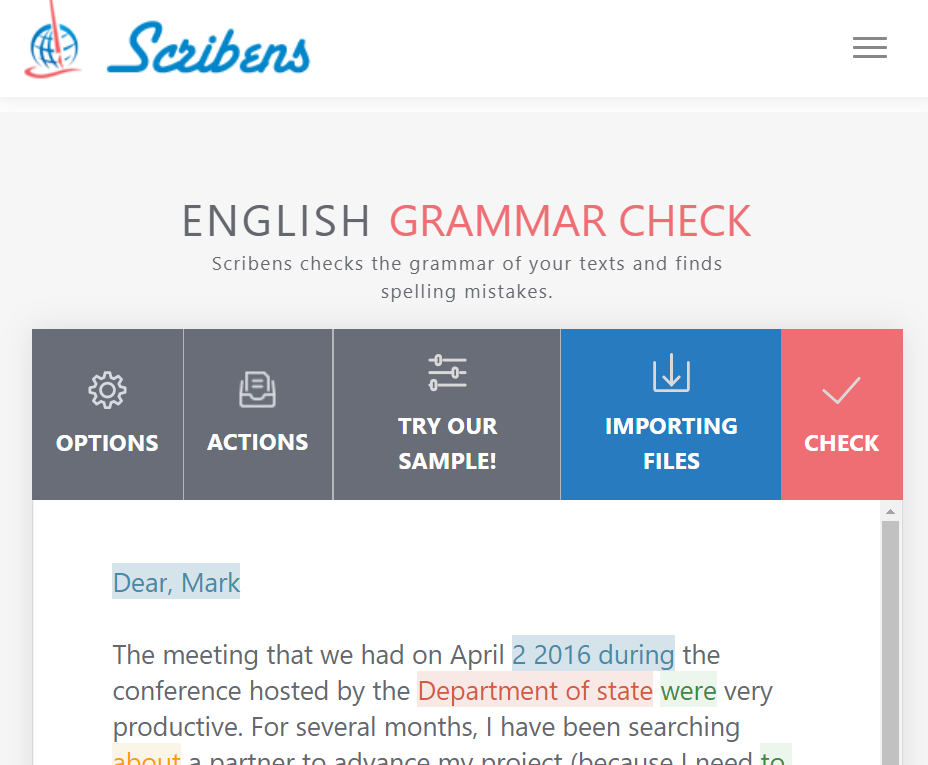
Task: Click the Scribens globe logo icon
Action: [x=54, y=45]
